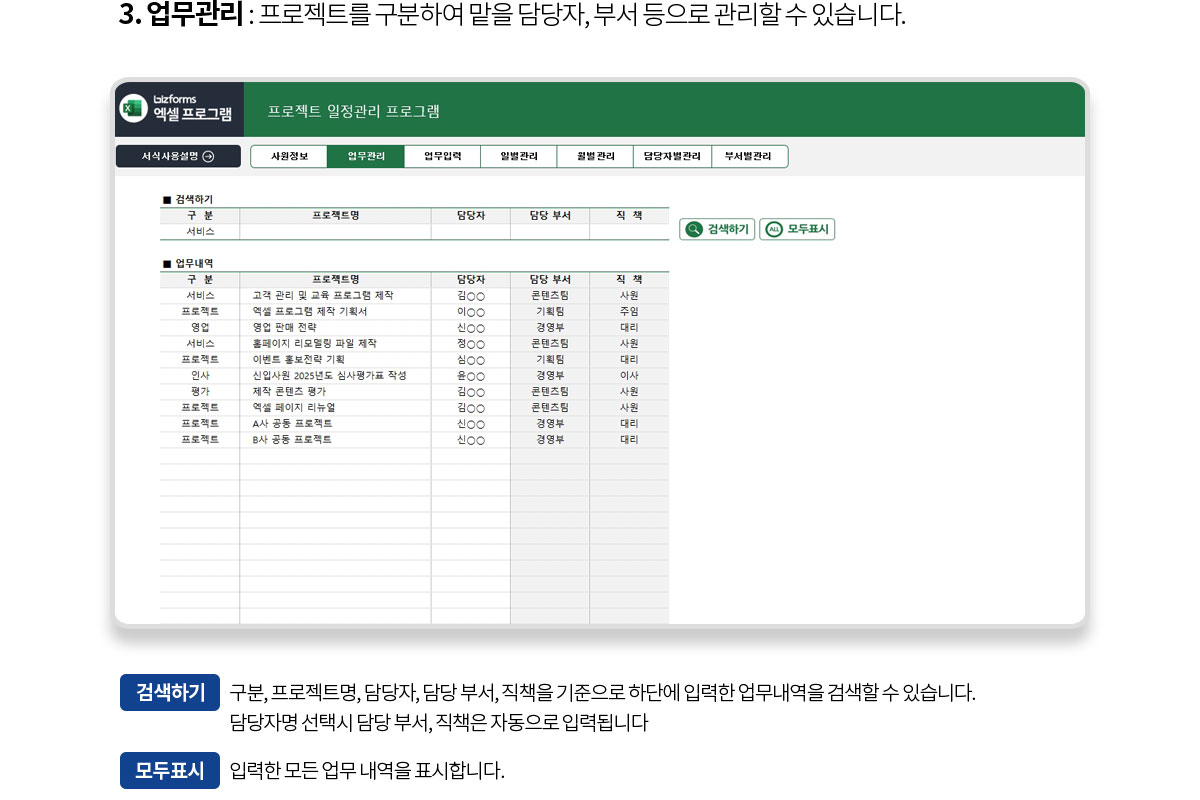Select the search 구분 cell containing 서비스

click(x=200, y=232)
